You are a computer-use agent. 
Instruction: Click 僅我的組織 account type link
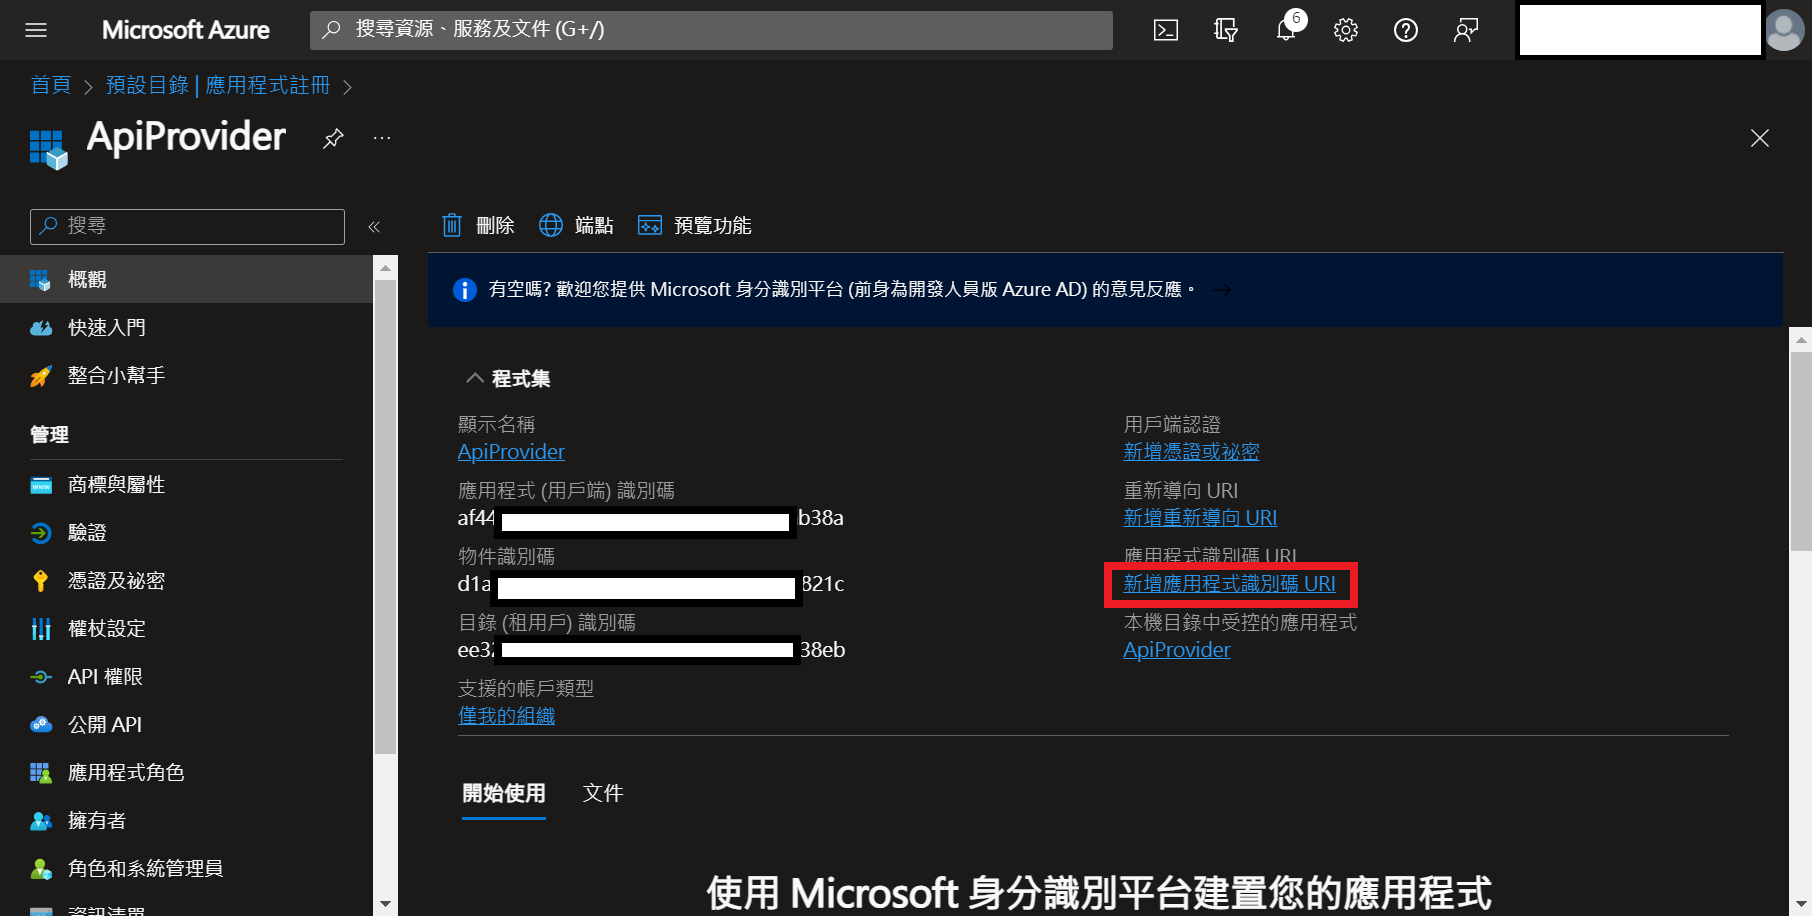coord(506,716)
